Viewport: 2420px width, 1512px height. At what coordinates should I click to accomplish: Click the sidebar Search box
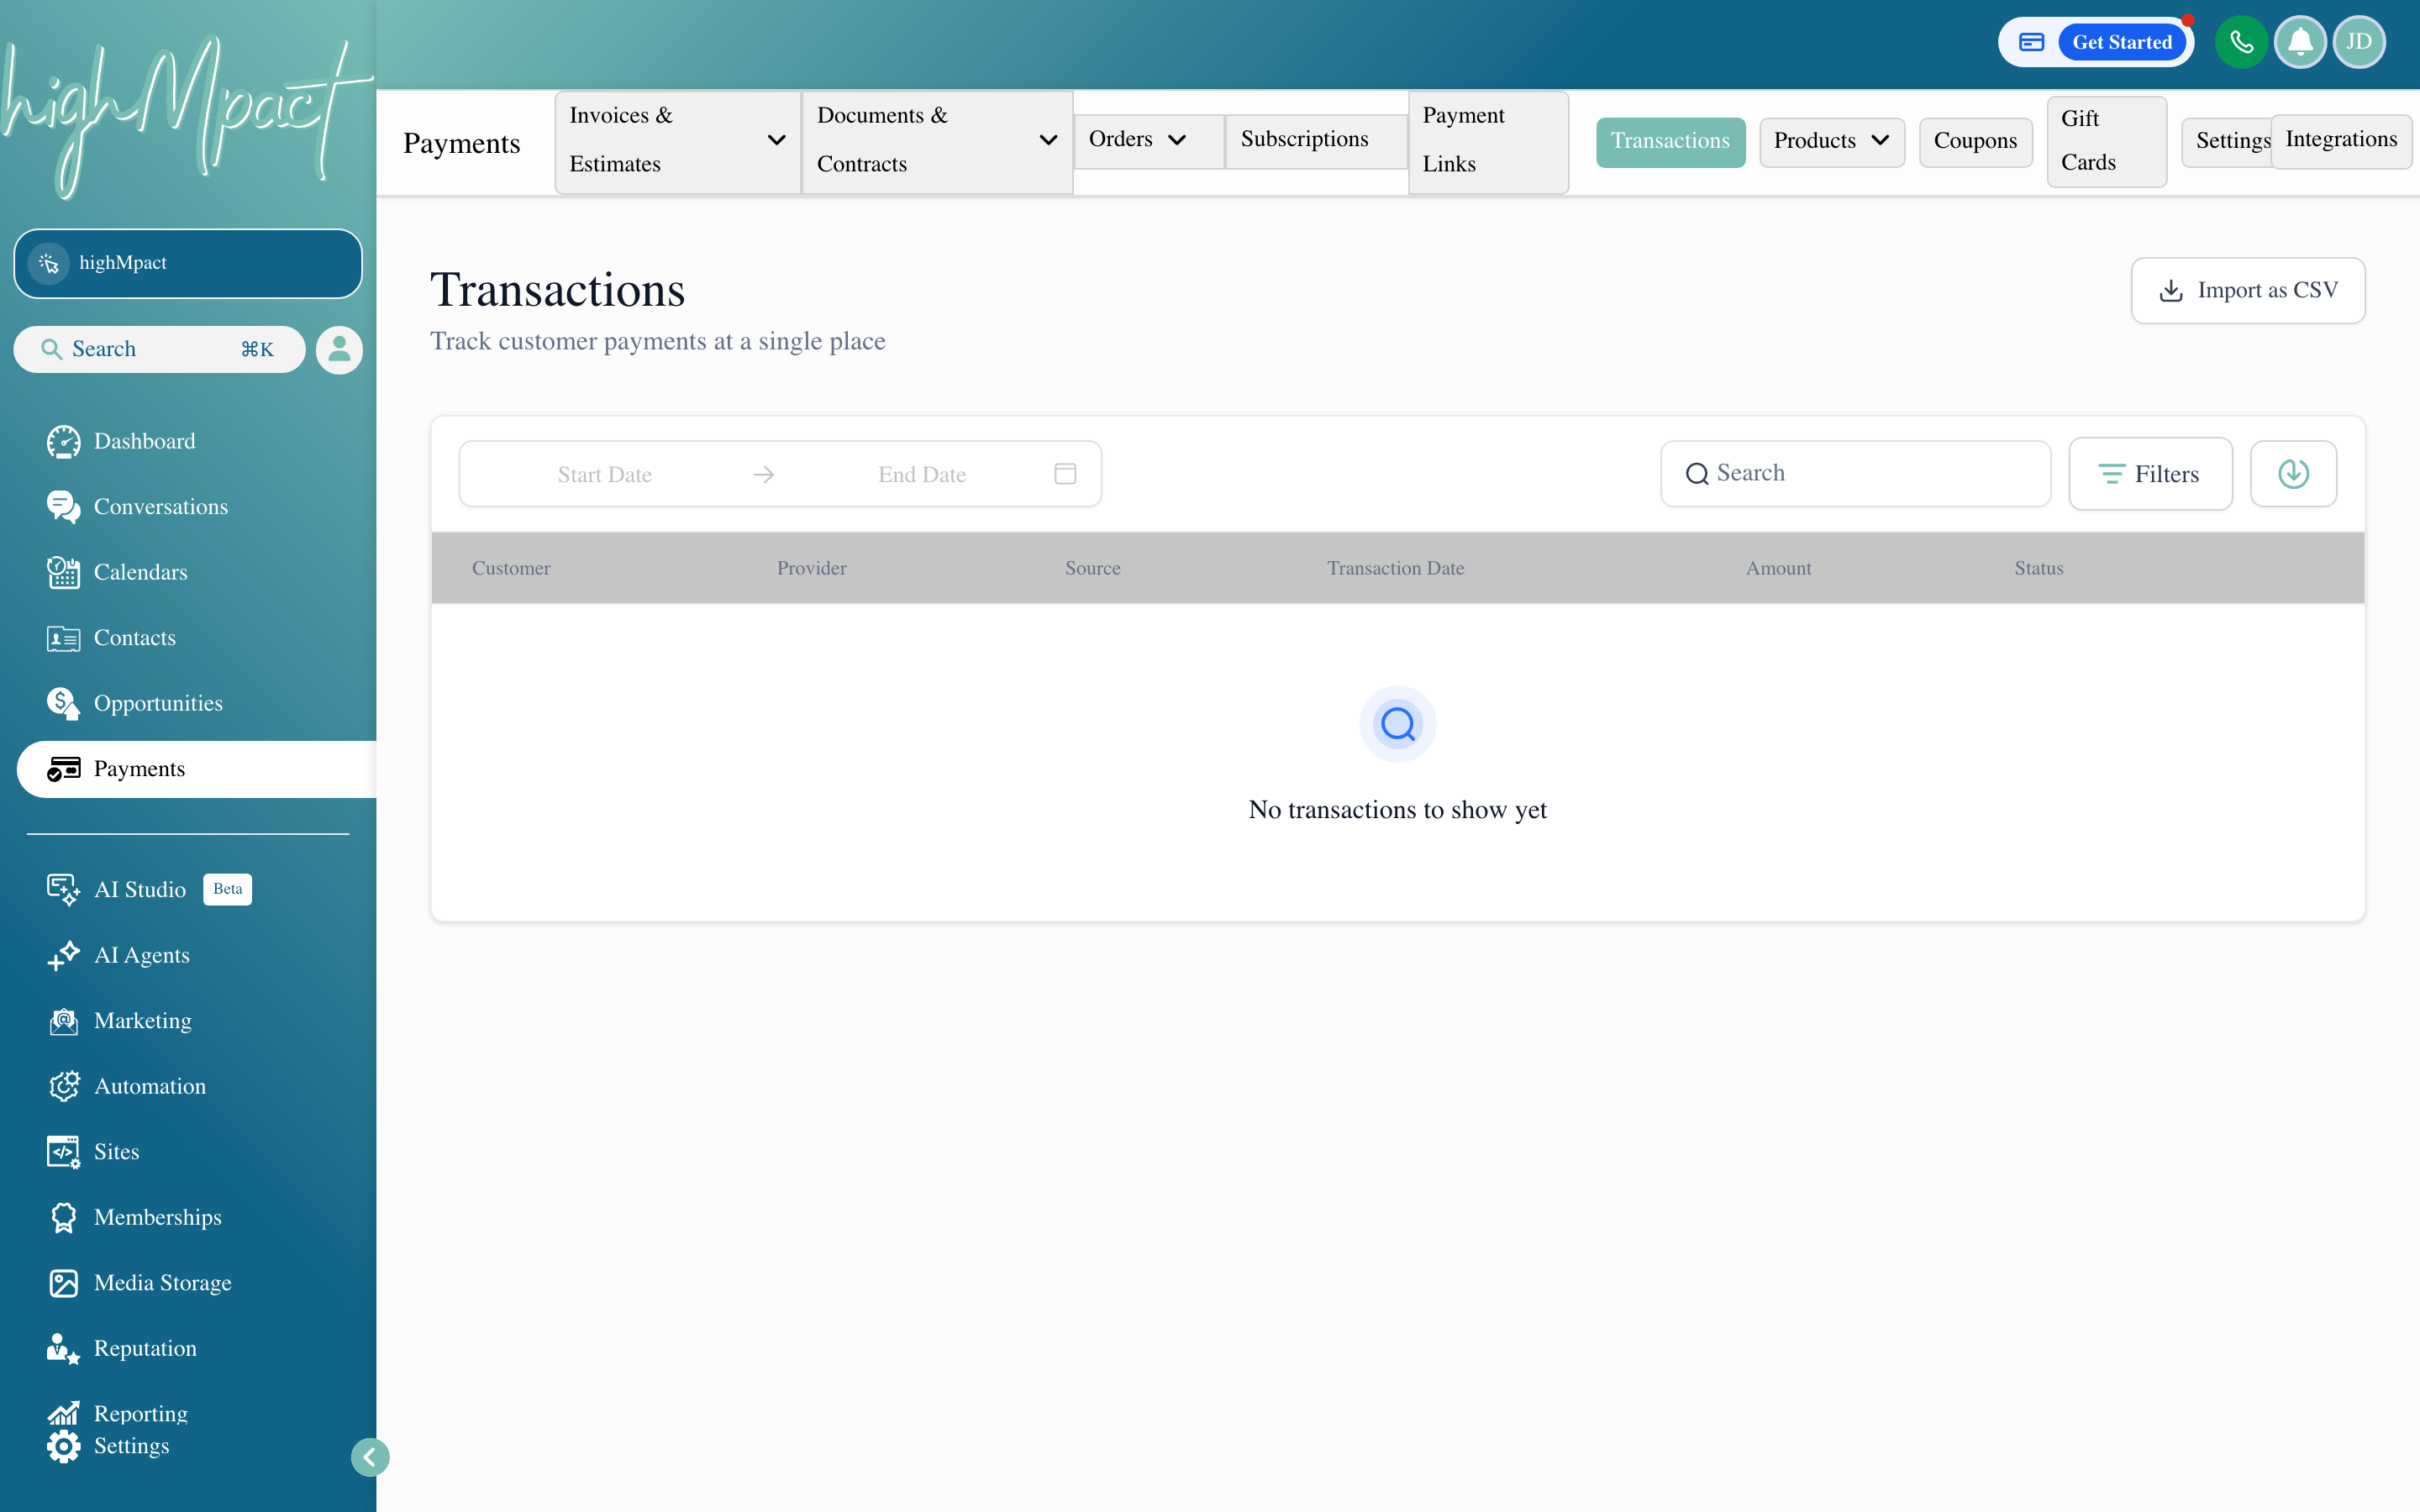point(159,350)
